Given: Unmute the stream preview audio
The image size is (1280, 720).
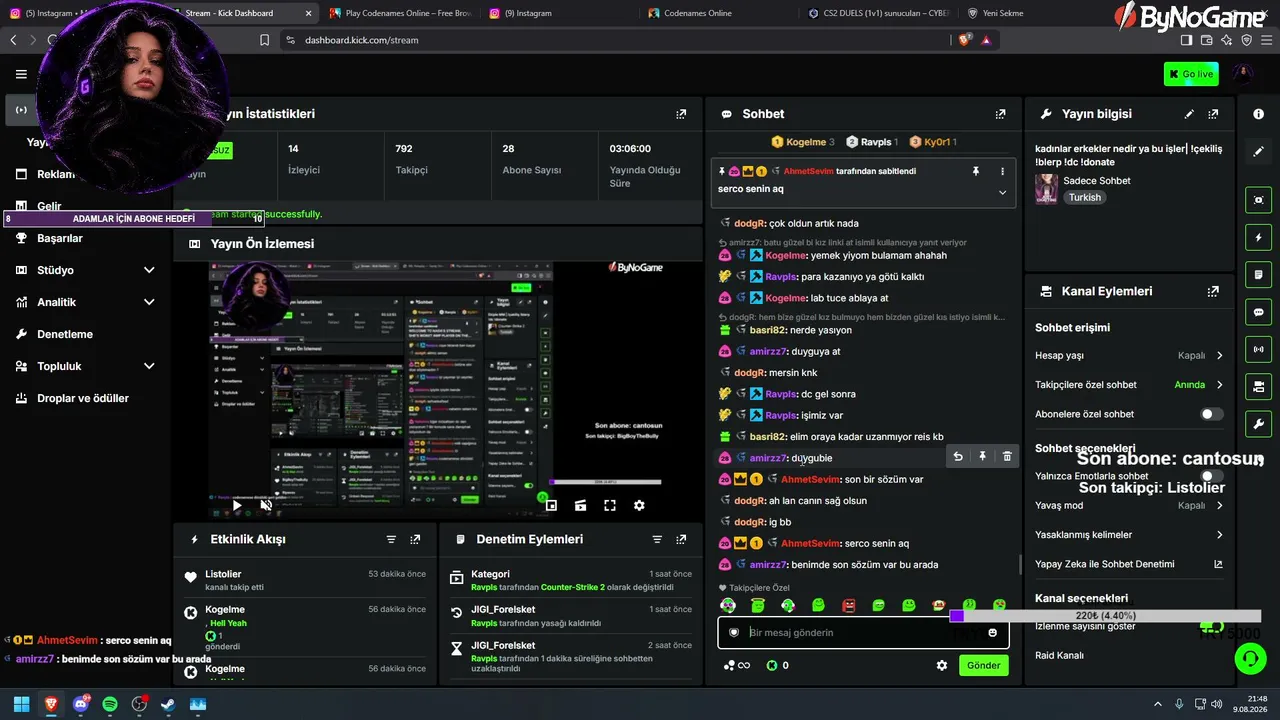Looking at the screenshot, I should (266, 505).
